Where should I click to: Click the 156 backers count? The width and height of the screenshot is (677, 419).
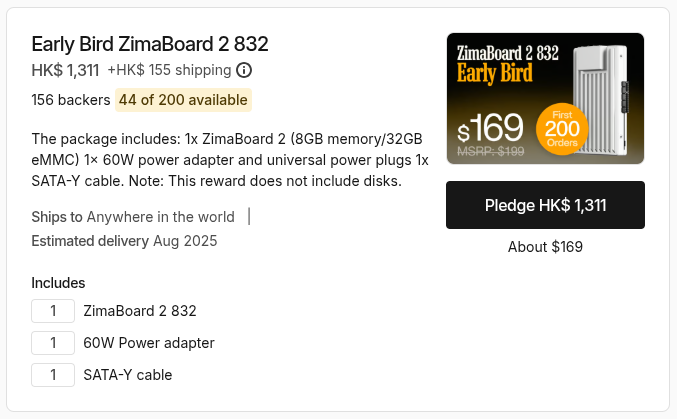coord(70,100)
